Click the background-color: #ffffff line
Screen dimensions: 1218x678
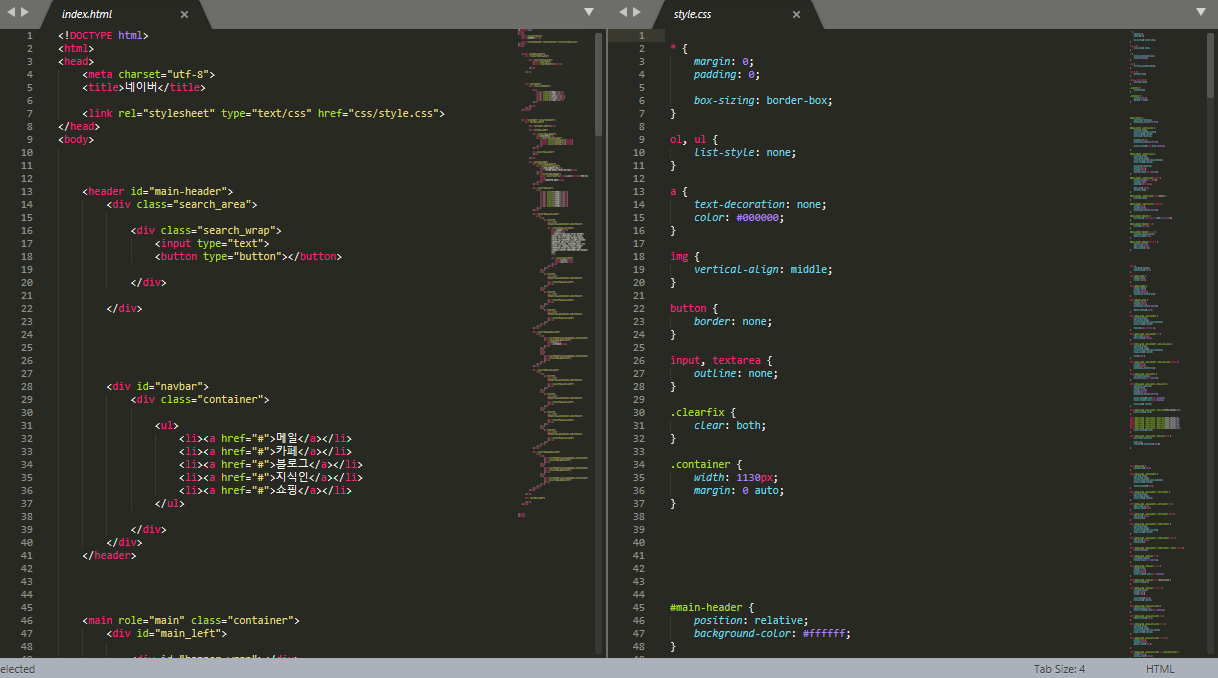tap(772, 633)
